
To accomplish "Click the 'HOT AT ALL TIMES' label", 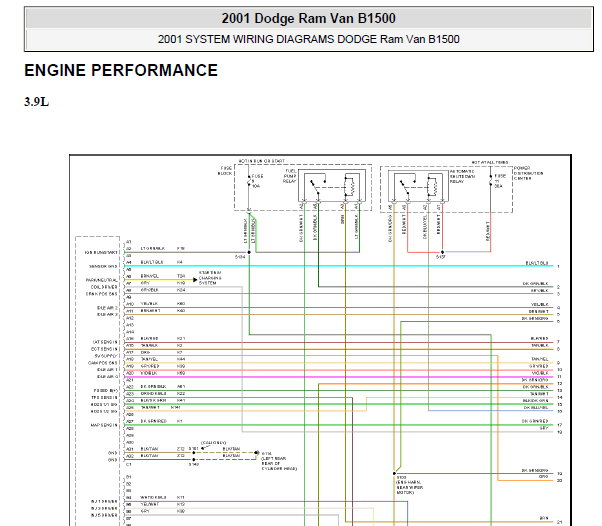I will (x=490, y=162).
